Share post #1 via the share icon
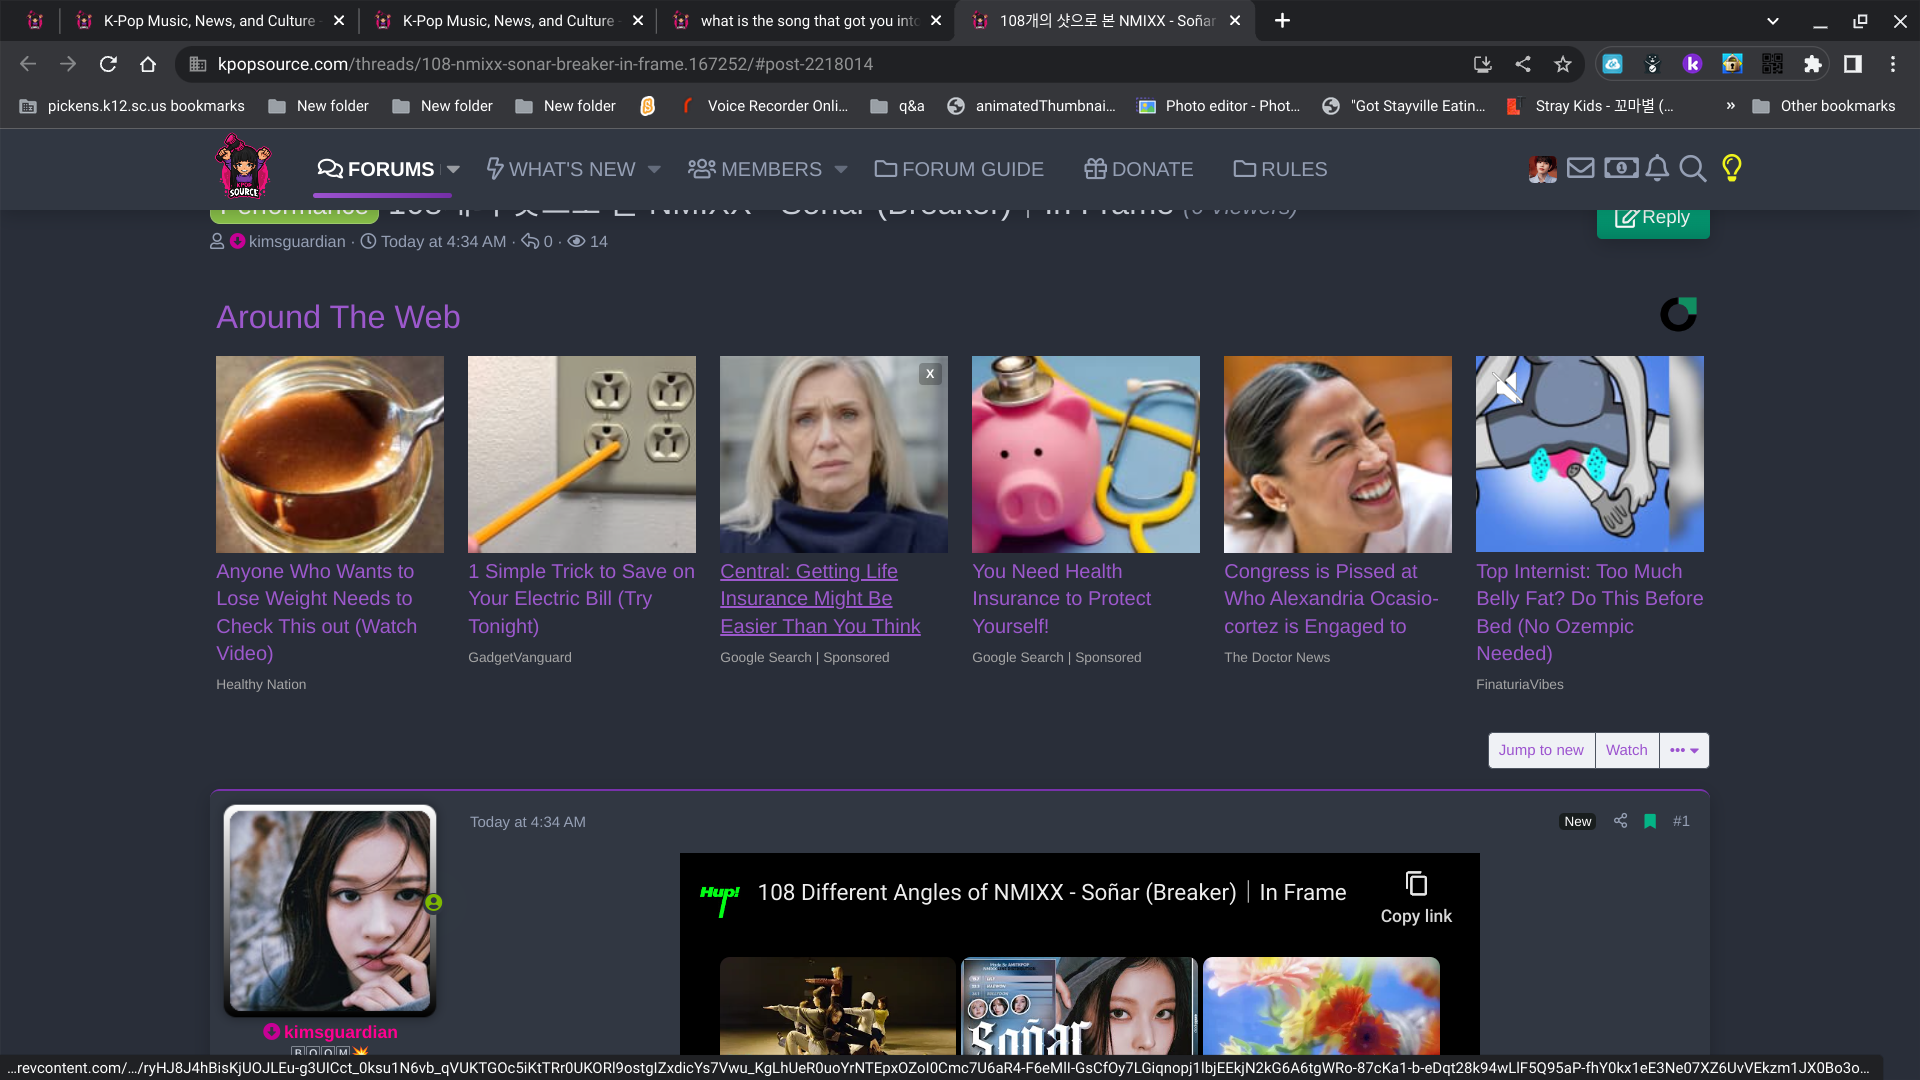1920x1080 pixels. pos(1621,821)
